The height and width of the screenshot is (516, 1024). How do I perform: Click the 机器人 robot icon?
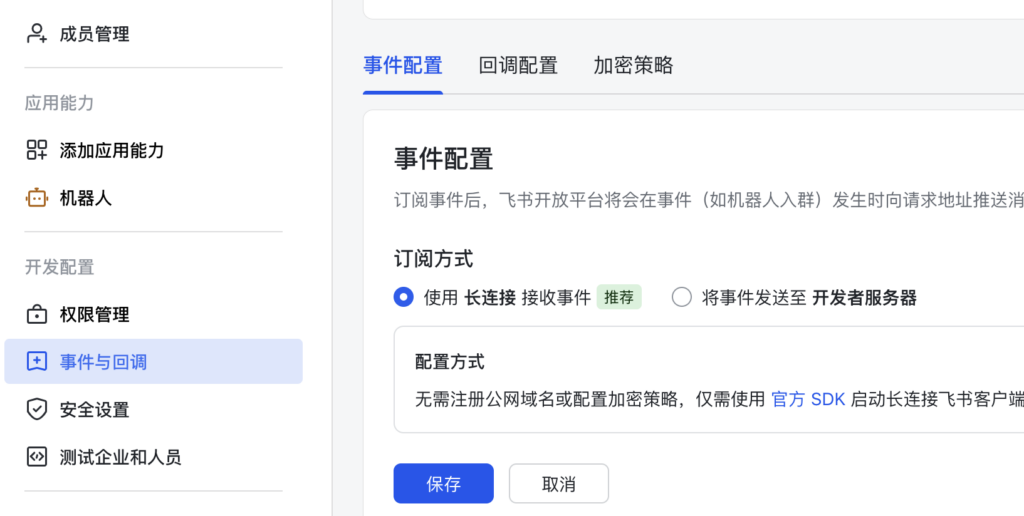click(x=37, y=198)
